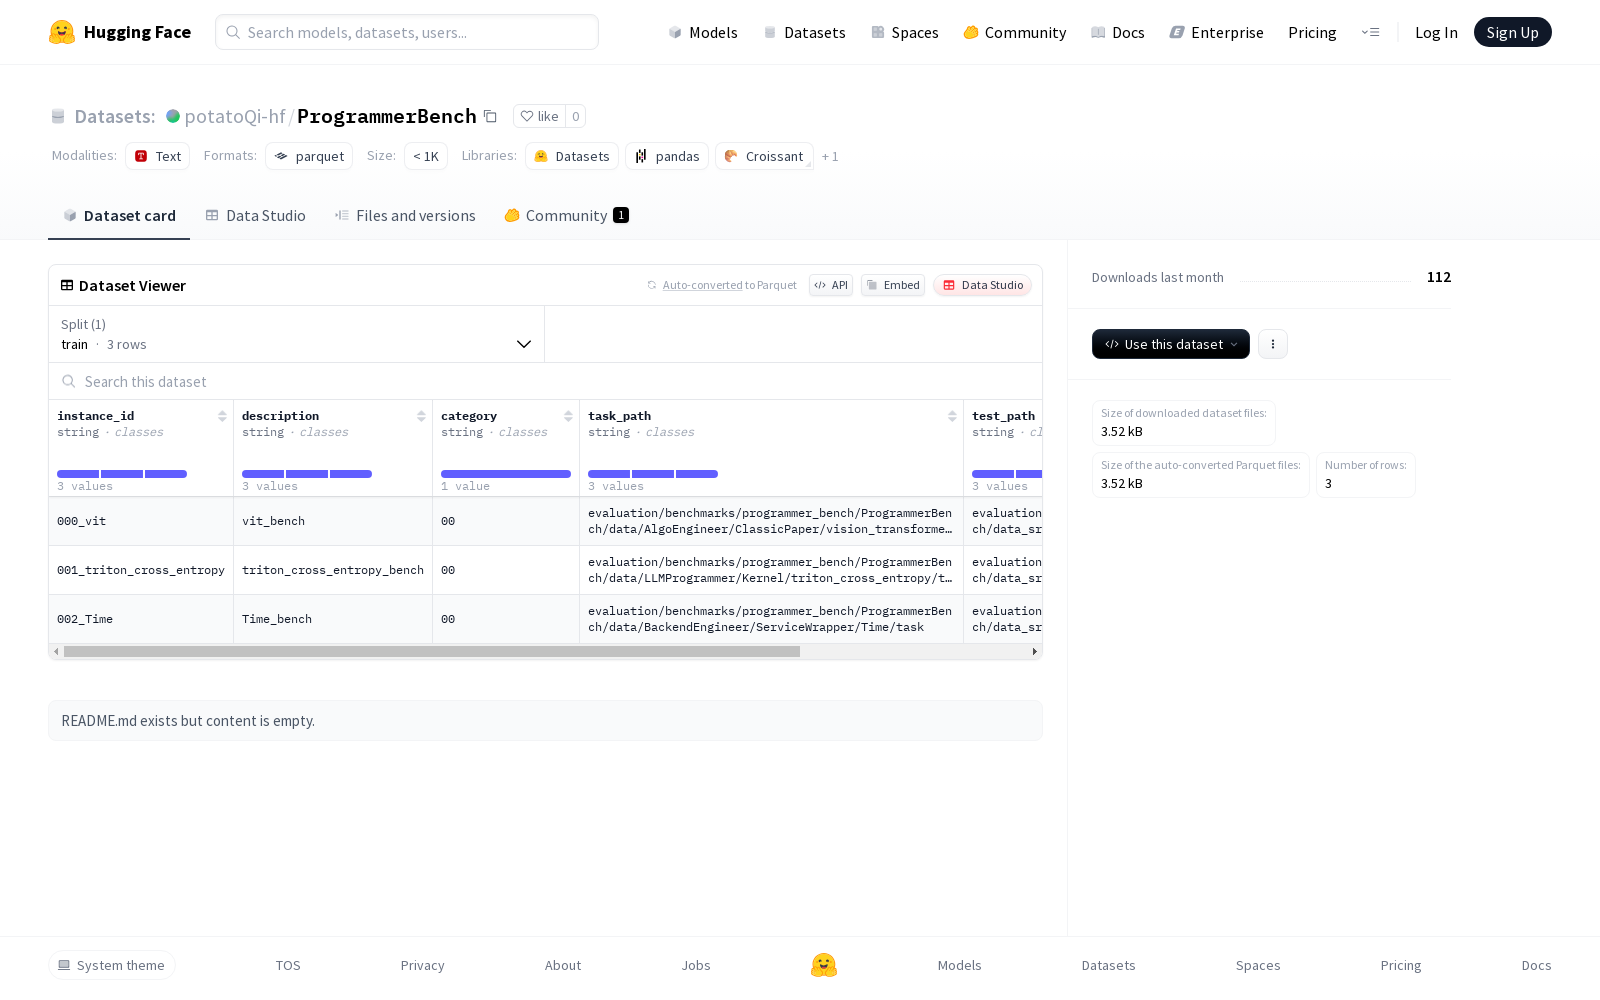Viewport: 1600px width, 1000px height.
Task: Click the potatoQi-hf user avatar
Action: point(173,116)
